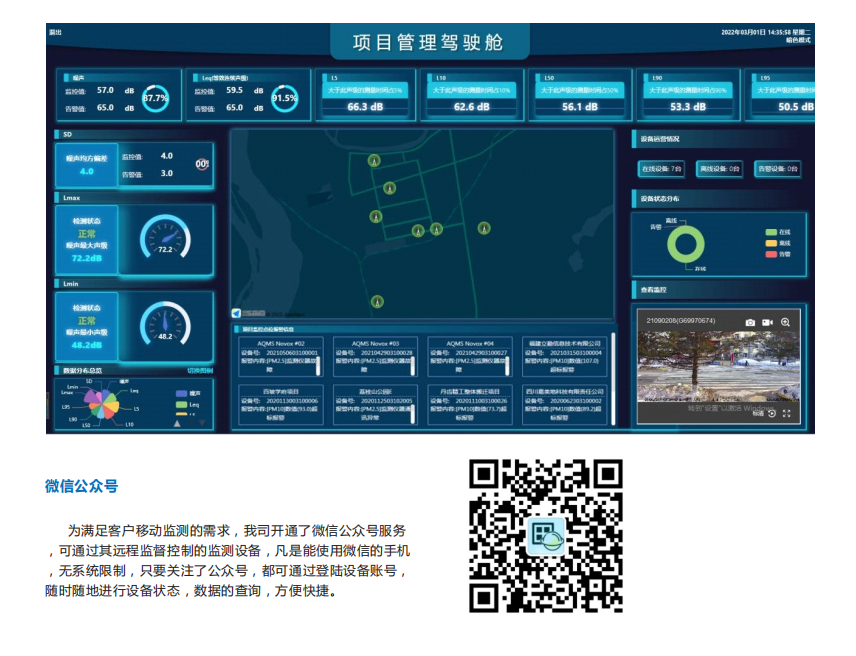The height and width of the screenshot is (656, 856).
Task: Click the Lmin dial gauge showing 48.2
Action: 165,324
